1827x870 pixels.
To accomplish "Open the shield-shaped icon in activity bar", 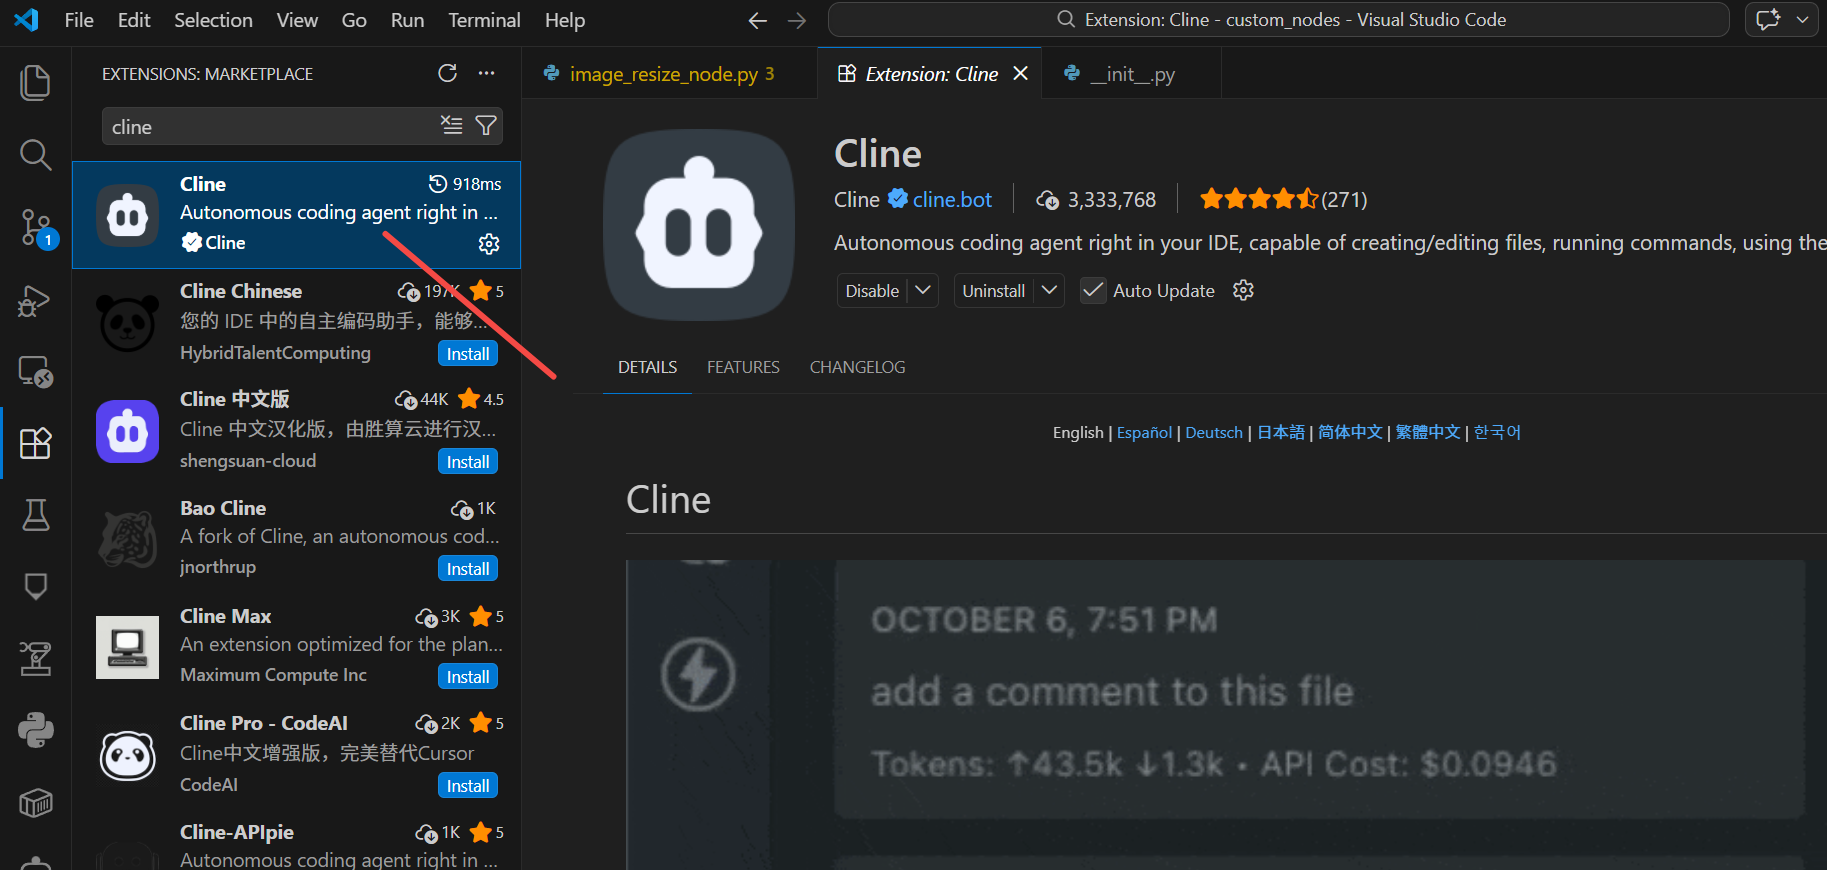I will coord(35,586).
